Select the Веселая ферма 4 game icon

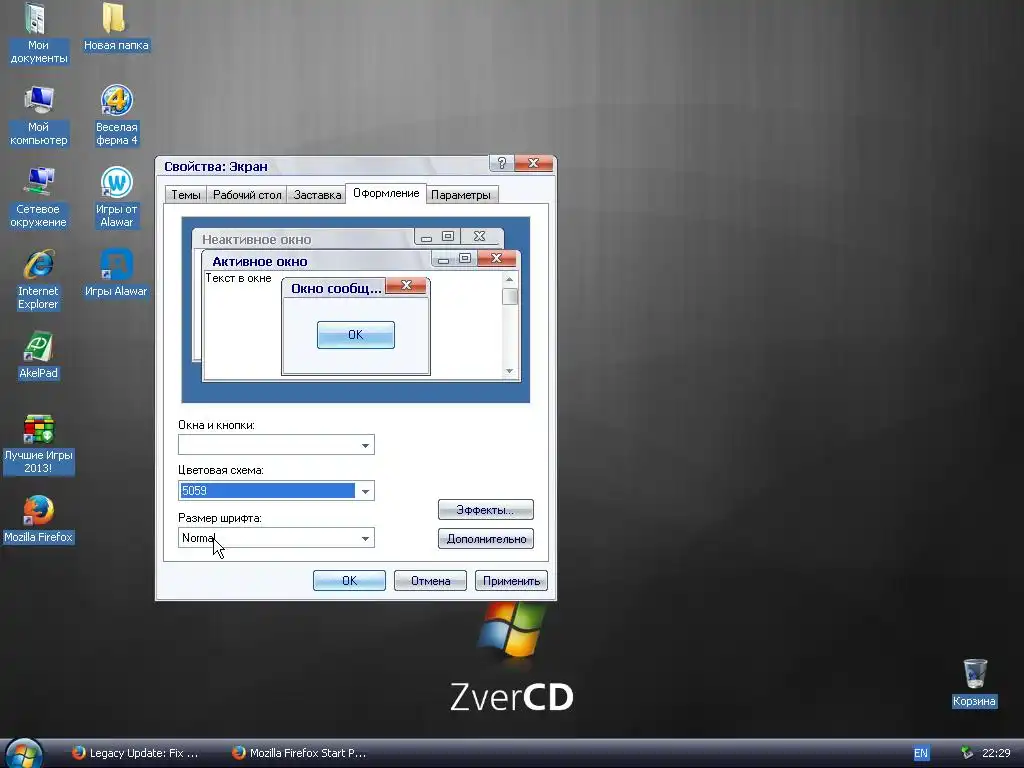coord(116,116)
